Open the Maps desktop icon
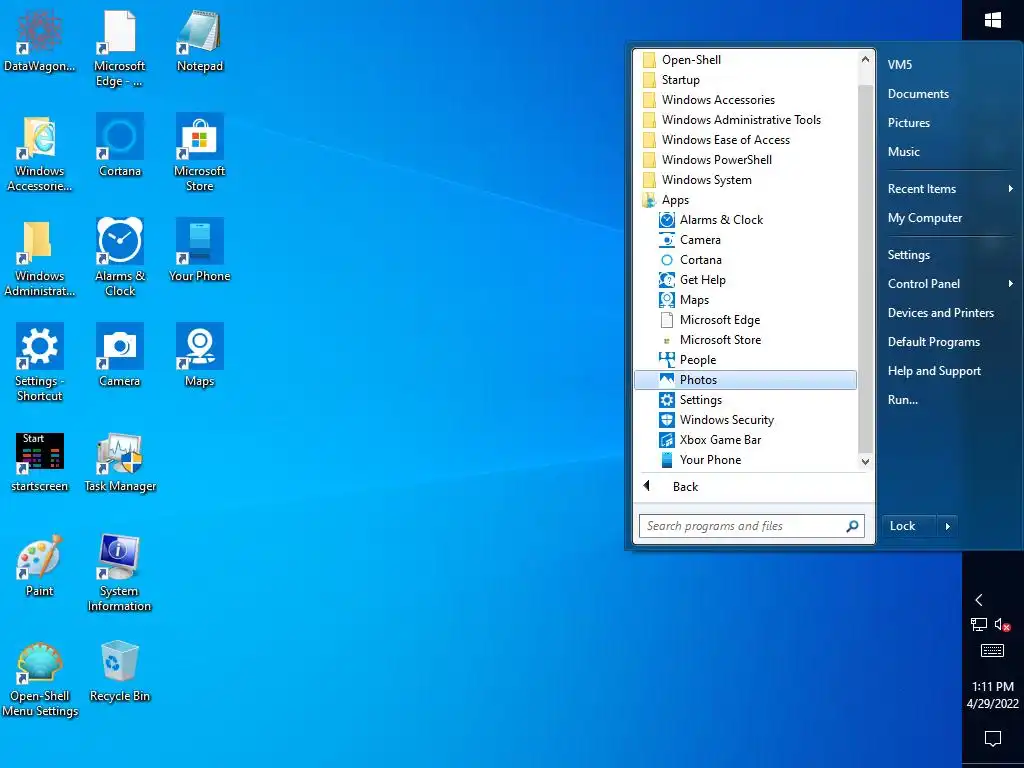Screen dimensions: 1024x768 tap(200, 355)
